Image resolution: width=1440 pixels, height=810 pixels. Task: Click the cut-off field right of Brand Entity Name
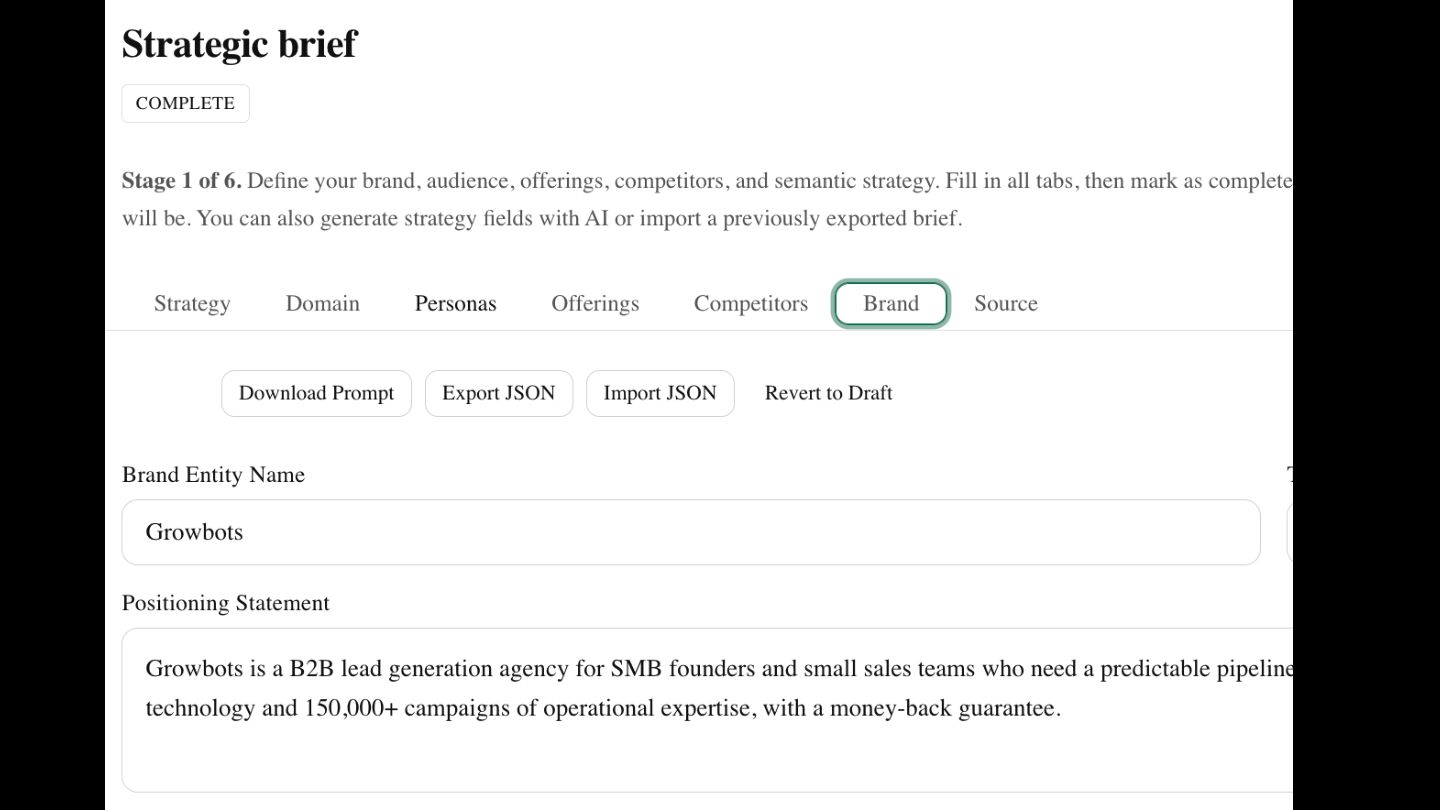tap(1289, 532)
